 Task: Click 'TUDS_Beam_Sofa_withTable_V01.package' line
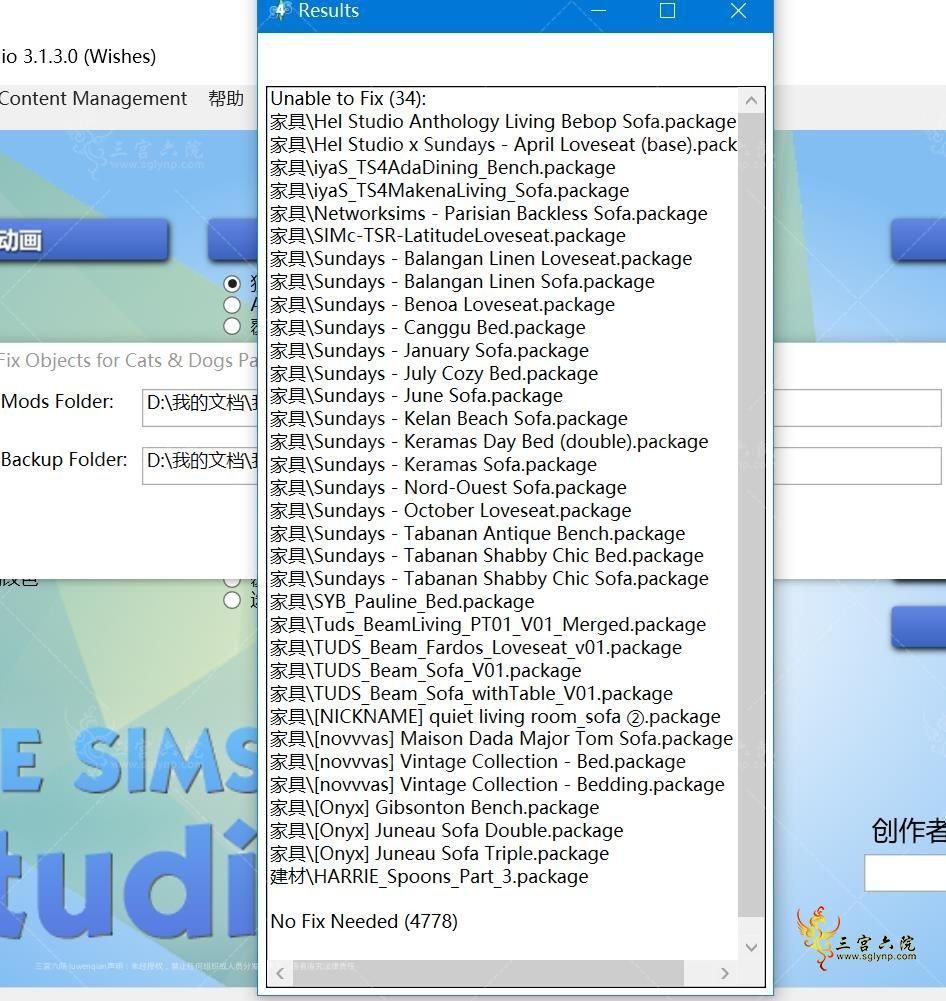(471, 693)
